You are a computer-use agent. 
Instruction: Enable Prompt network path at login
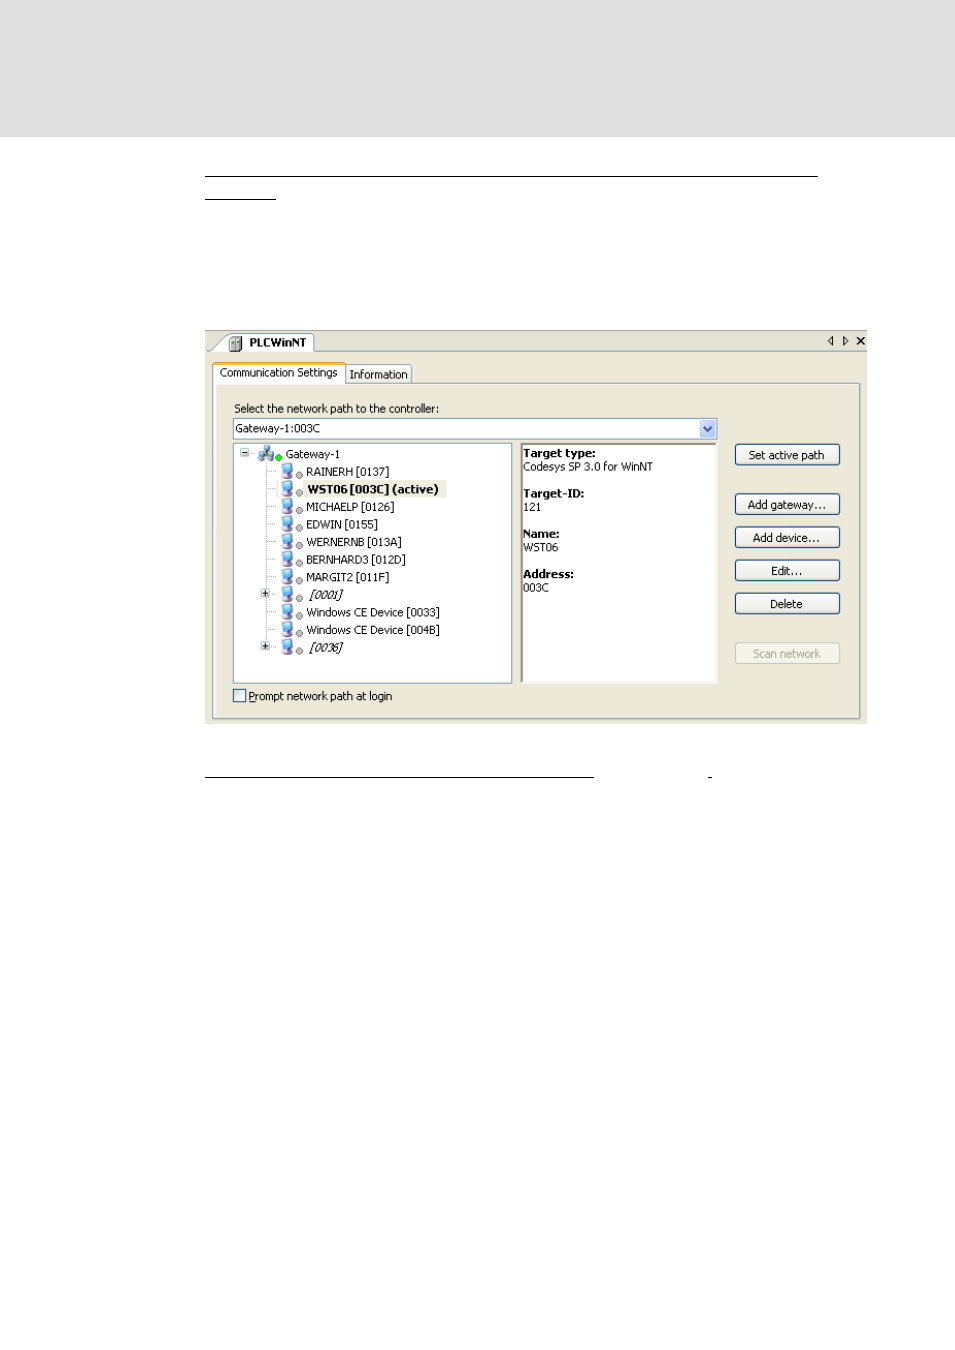[x=239, y=696]
